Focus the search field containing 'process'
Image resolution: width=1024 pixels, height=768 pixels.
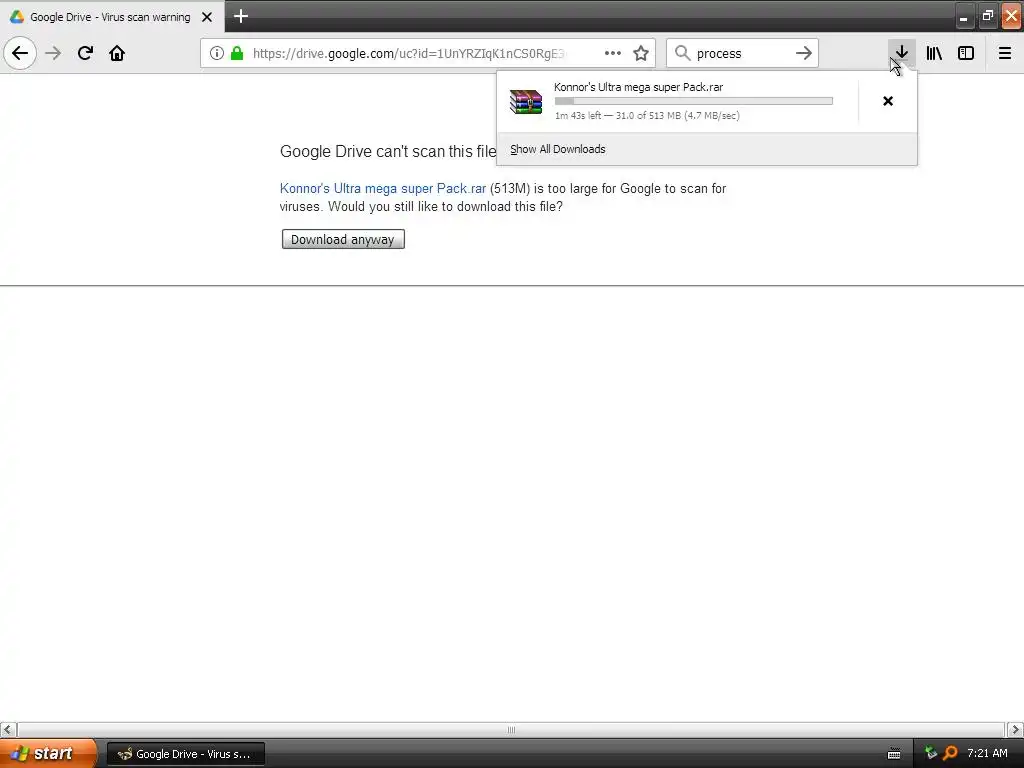coord(741,53)
